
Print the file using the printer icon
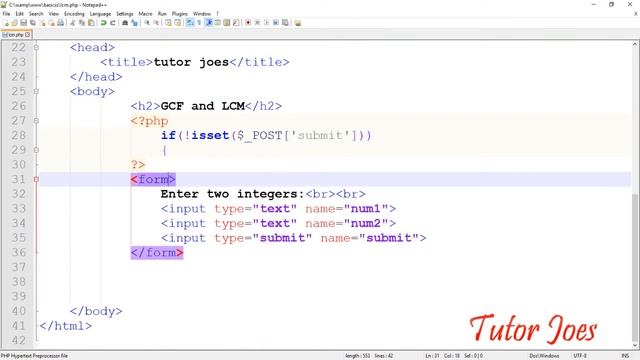tap(60, 23)
